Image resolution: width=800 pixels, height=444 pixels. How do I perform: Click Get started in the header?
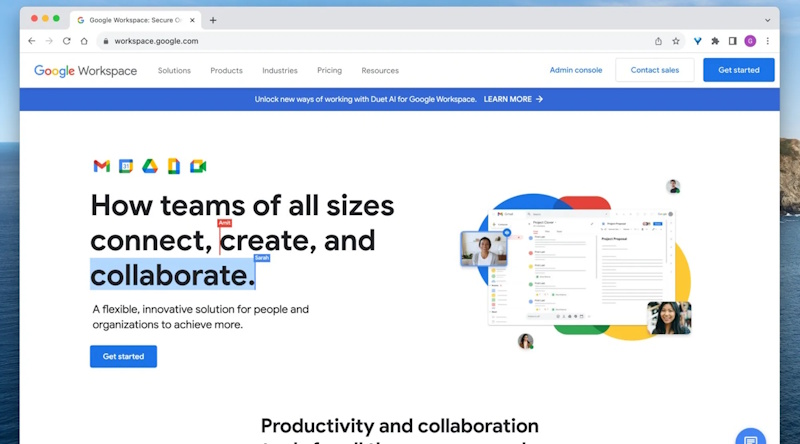(738, 70)
